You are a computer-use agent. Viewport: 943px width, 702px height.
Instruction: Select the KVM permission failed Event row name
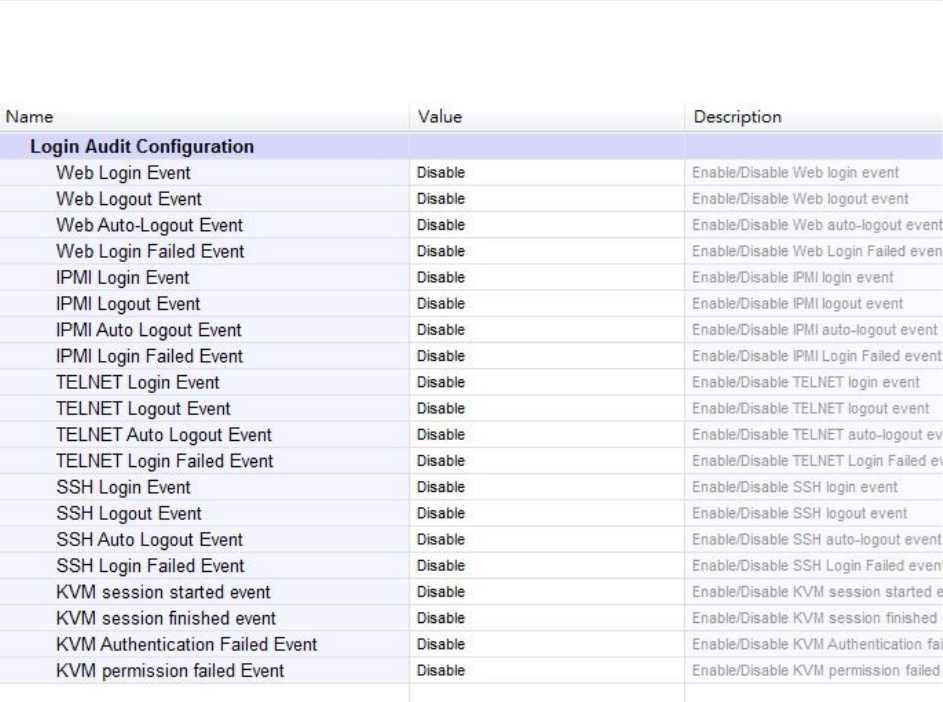170,671
